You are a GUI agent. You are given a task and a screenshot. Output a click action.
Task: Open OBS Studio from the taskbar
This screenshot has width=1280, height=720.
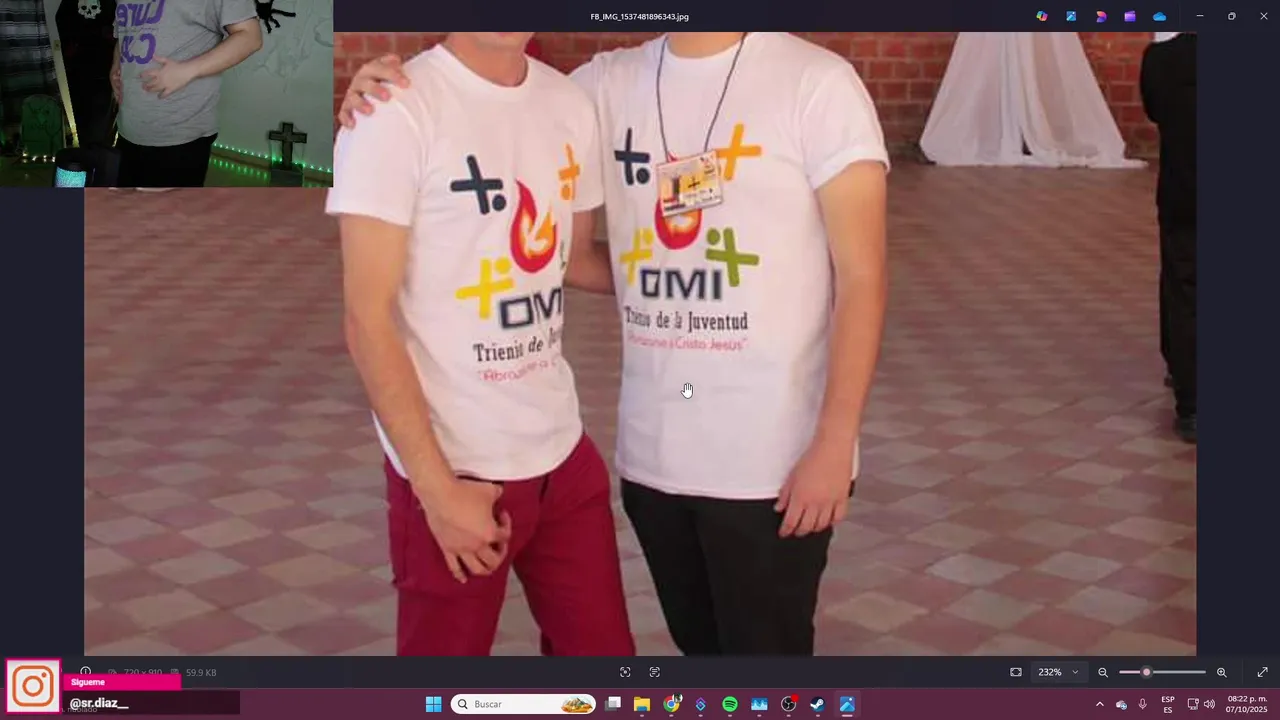[788, 704]
